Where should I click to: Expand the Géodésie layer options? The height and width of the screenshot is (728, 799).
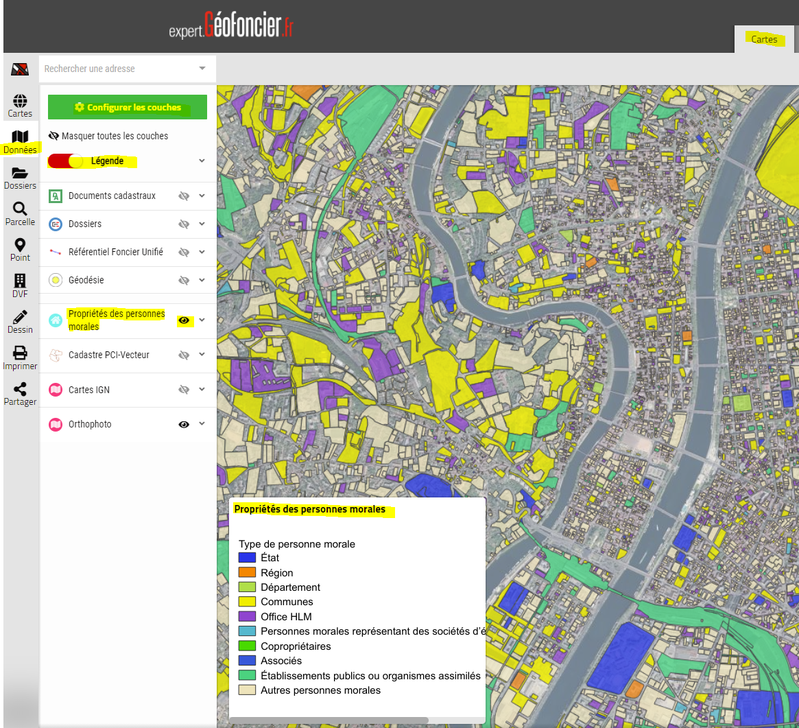pyautogui.click(x=202, y=280)
